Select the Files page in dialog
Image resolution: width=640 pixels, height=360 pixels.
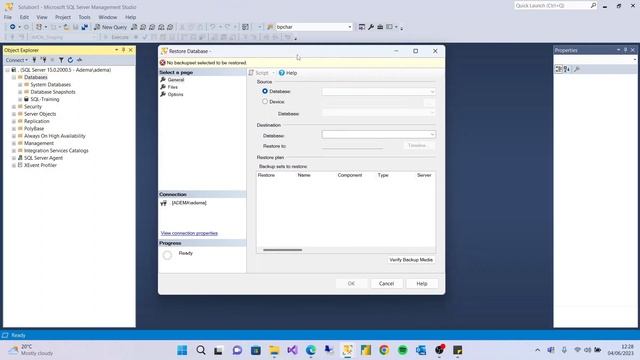tap(173, 87)
